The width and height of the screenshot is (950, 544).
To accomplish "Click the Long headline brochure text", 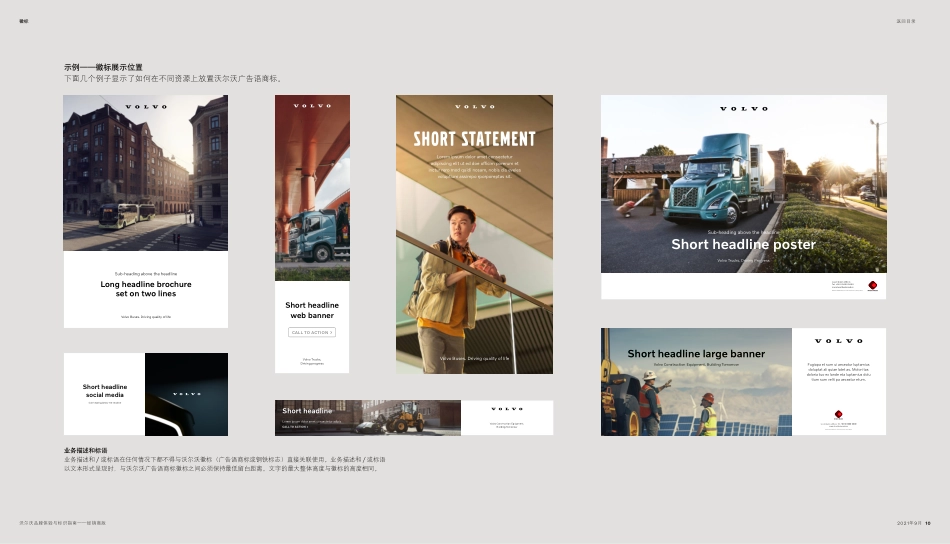I will point(146,289).
